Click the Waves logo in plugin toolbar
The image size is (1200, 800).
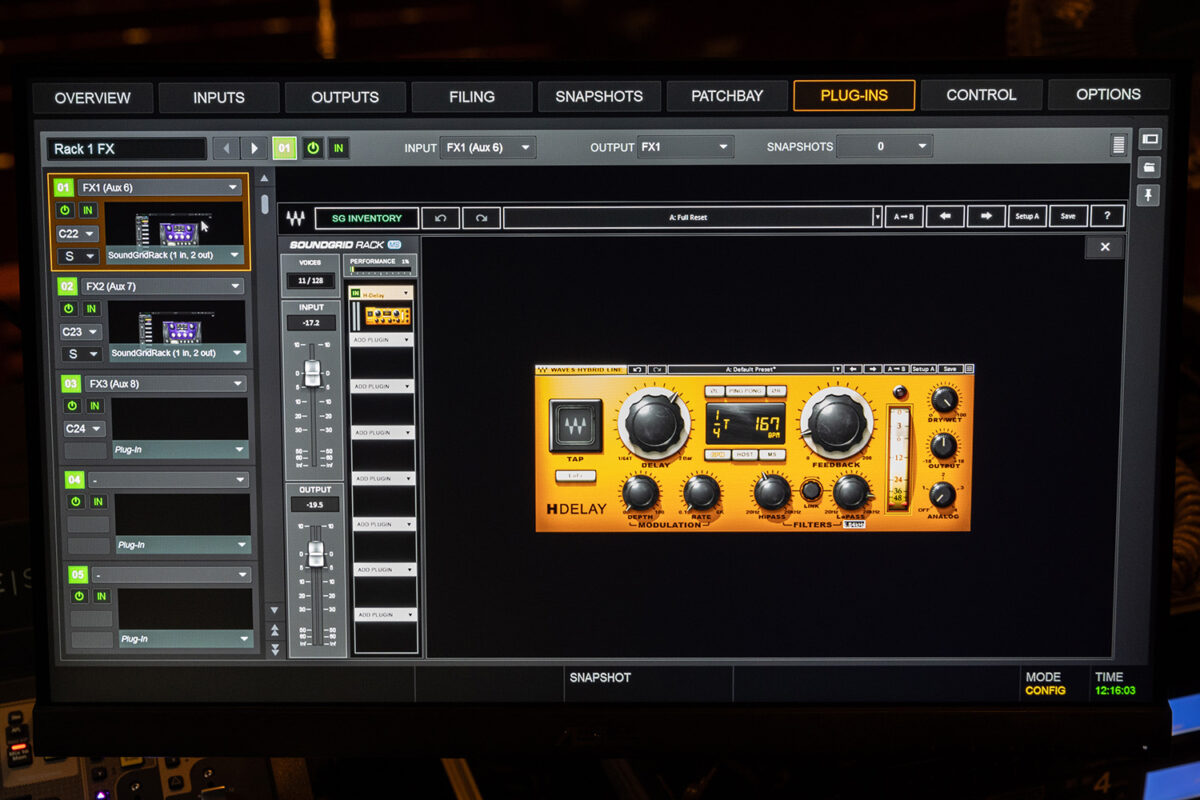296,218
